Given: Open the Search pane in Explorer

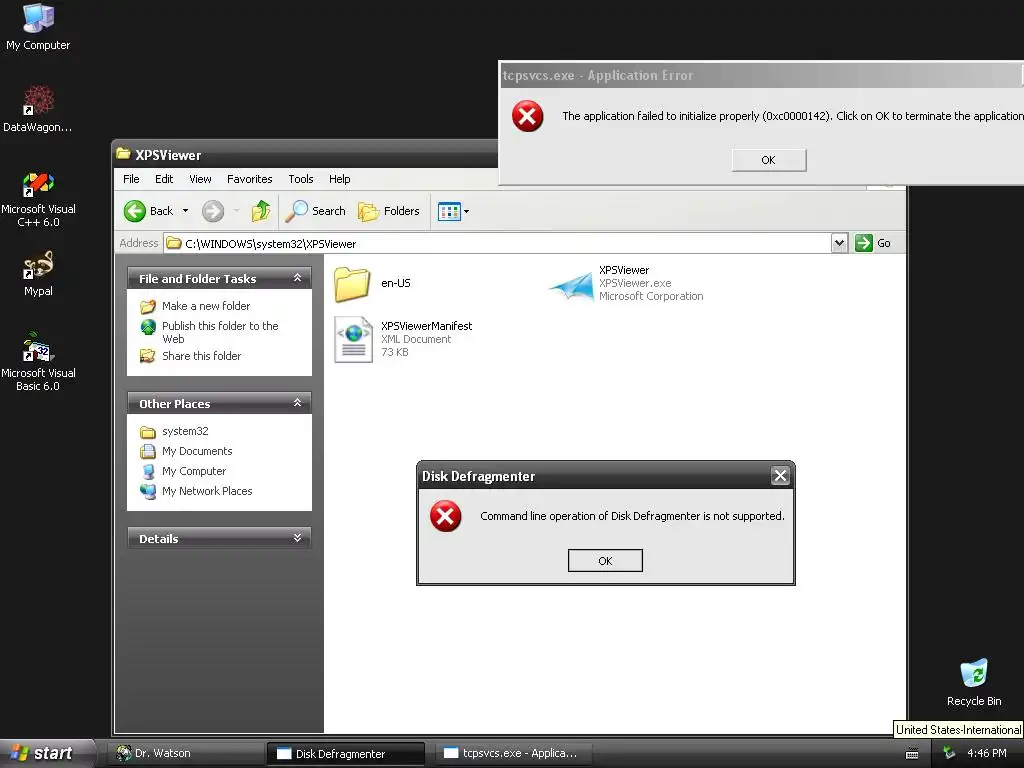Looking at the screenshot, I should (316, 211).
